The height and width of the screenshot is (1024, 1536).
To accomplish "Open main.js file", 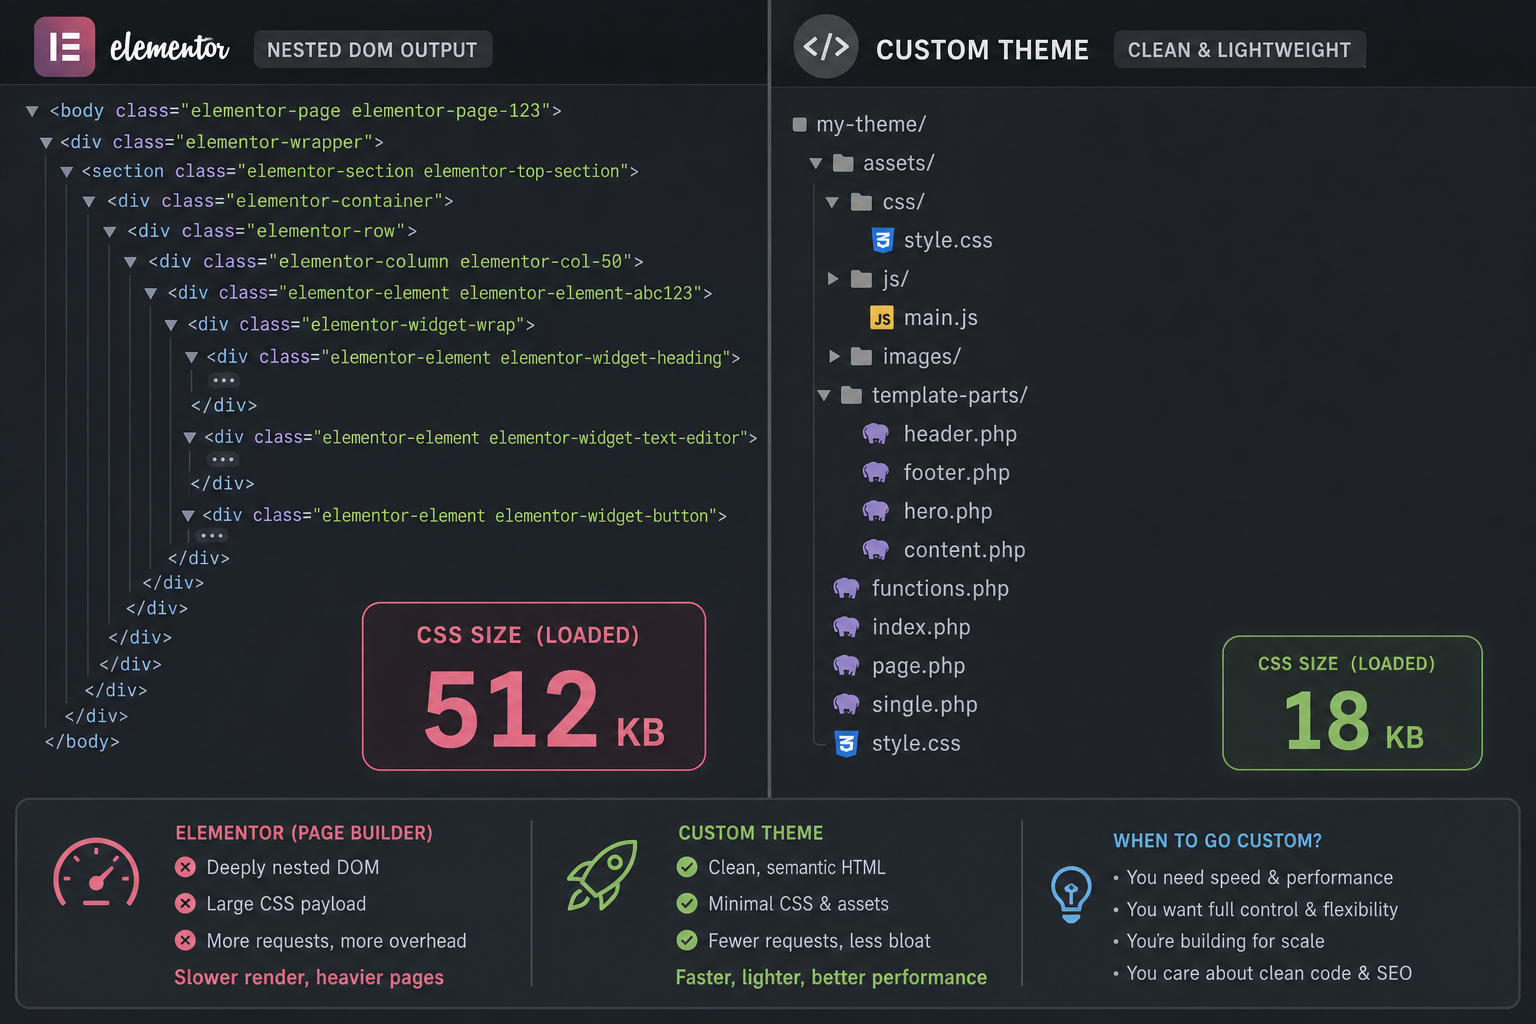I will coord(941,318).
